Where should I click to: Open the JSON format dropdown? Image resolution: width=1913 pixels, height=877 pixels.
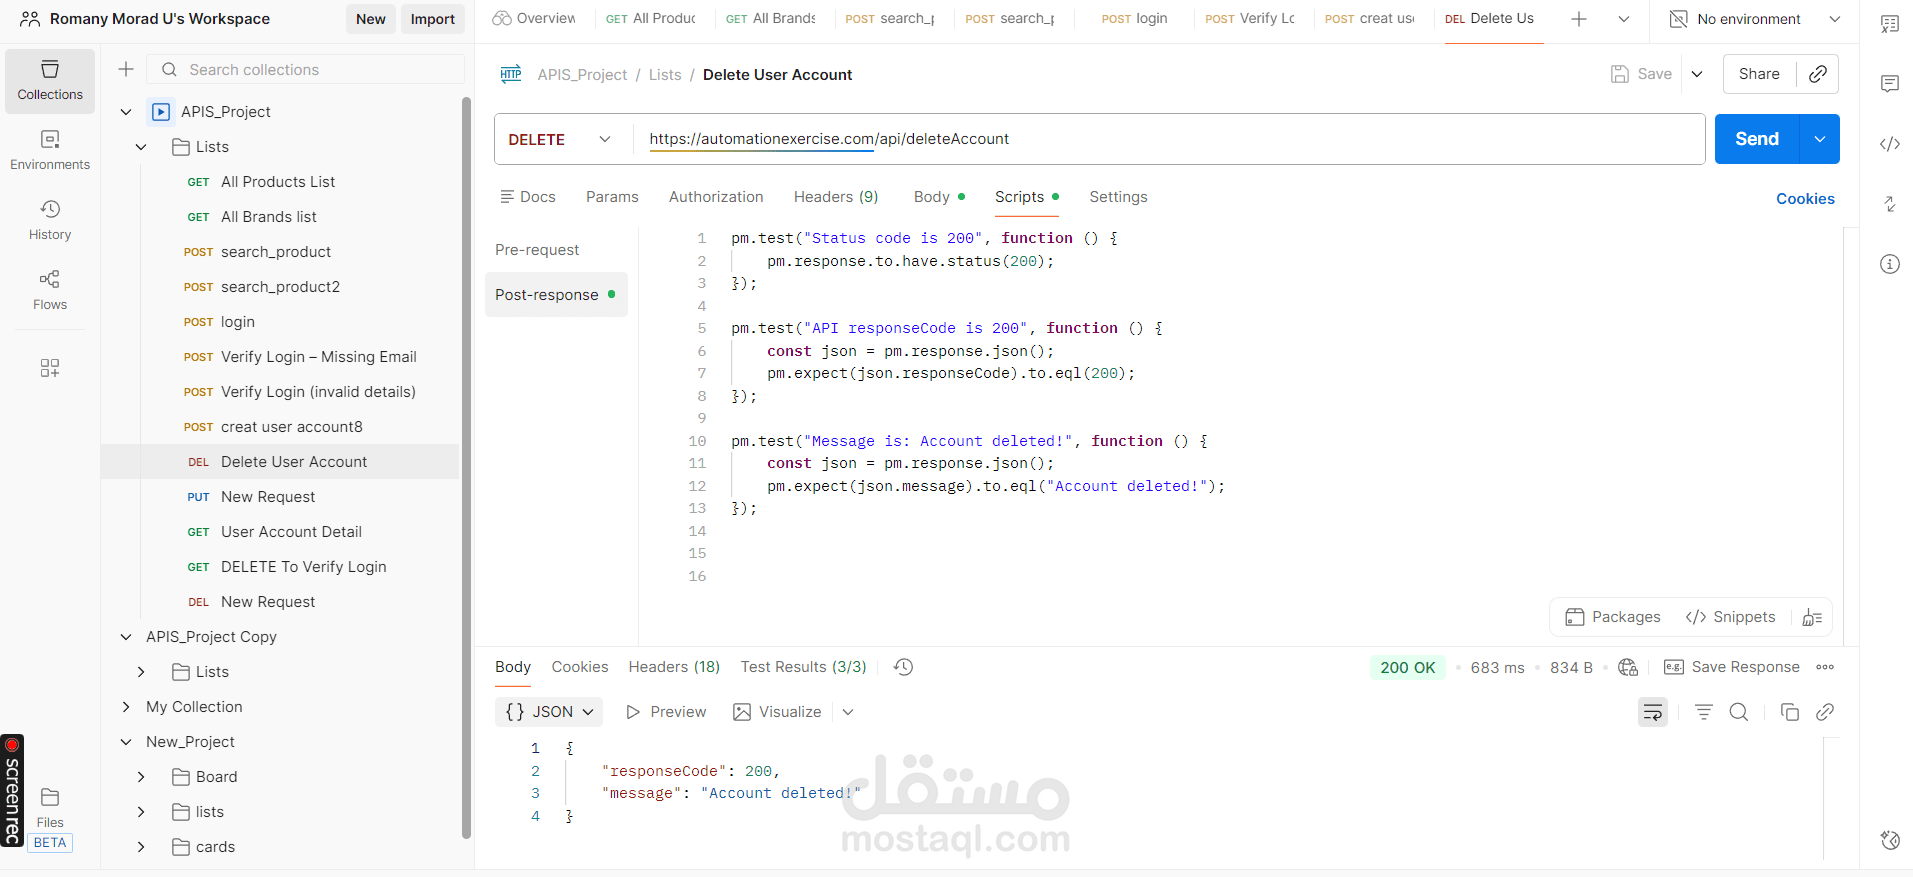coord(549,712)
